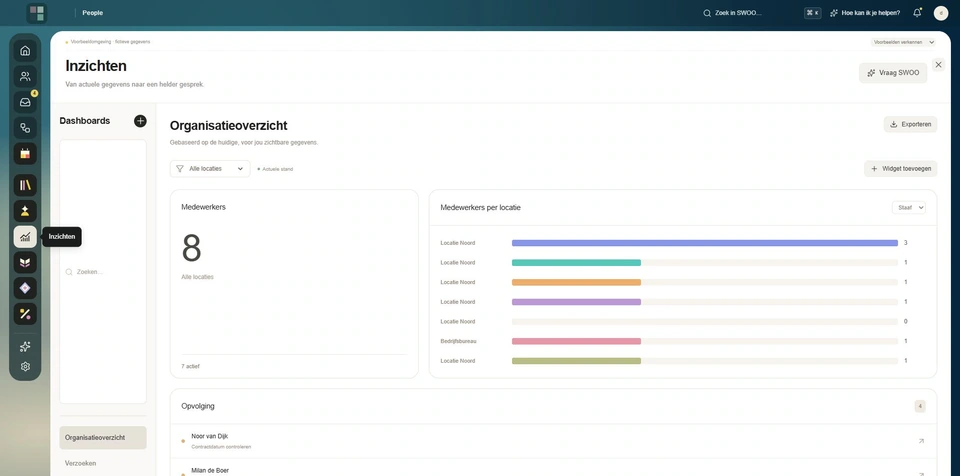Open the linked-nodes workflow icon in the sidebar

(x=25, y=128)
